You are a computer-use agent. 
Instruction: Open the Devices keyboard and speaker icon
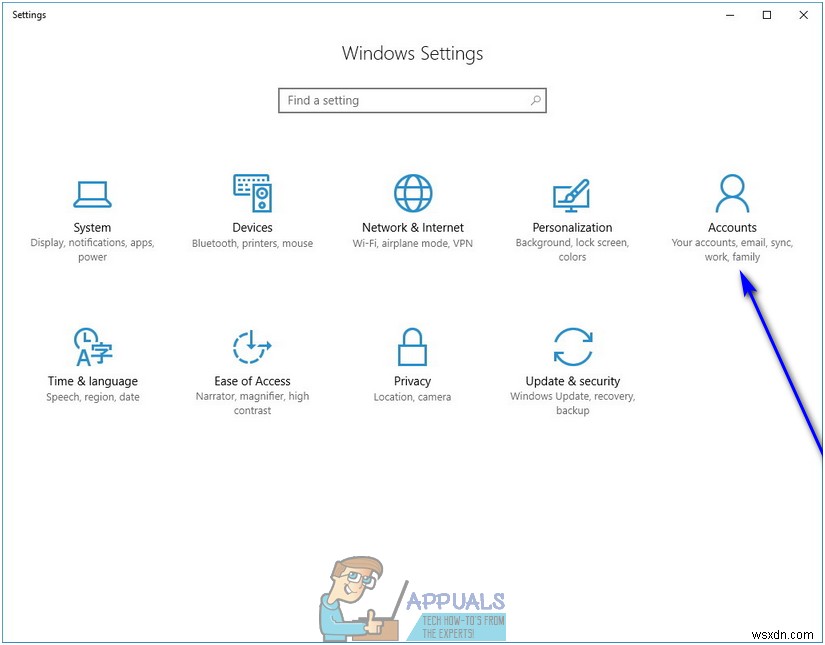[253, 193]
